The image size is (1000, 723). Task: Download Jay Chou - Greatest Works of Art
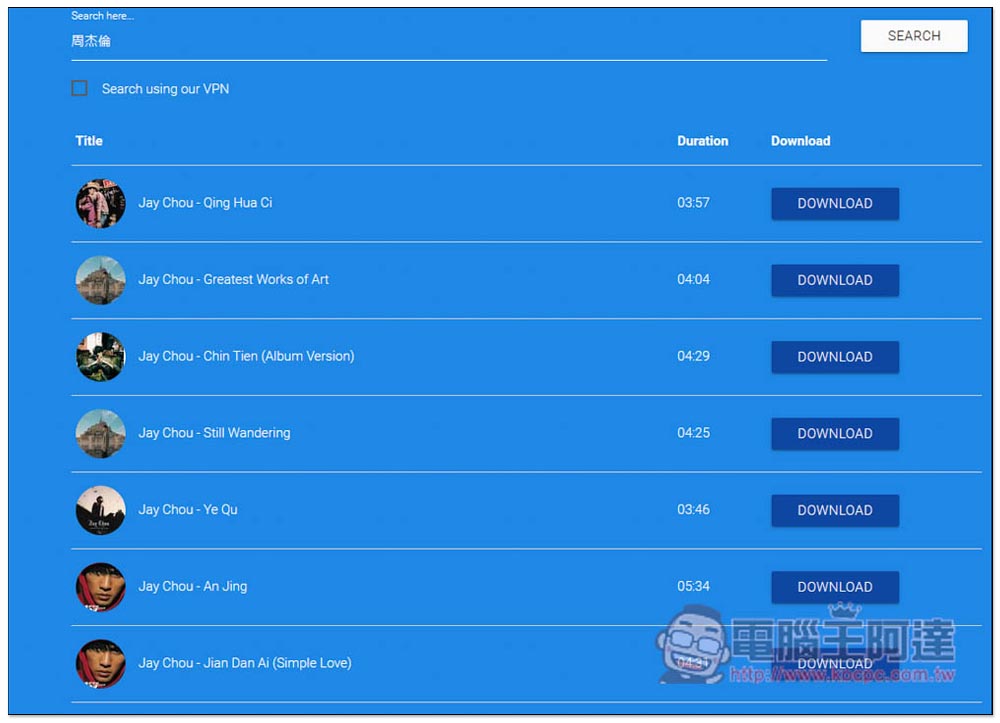pos(834,280)
